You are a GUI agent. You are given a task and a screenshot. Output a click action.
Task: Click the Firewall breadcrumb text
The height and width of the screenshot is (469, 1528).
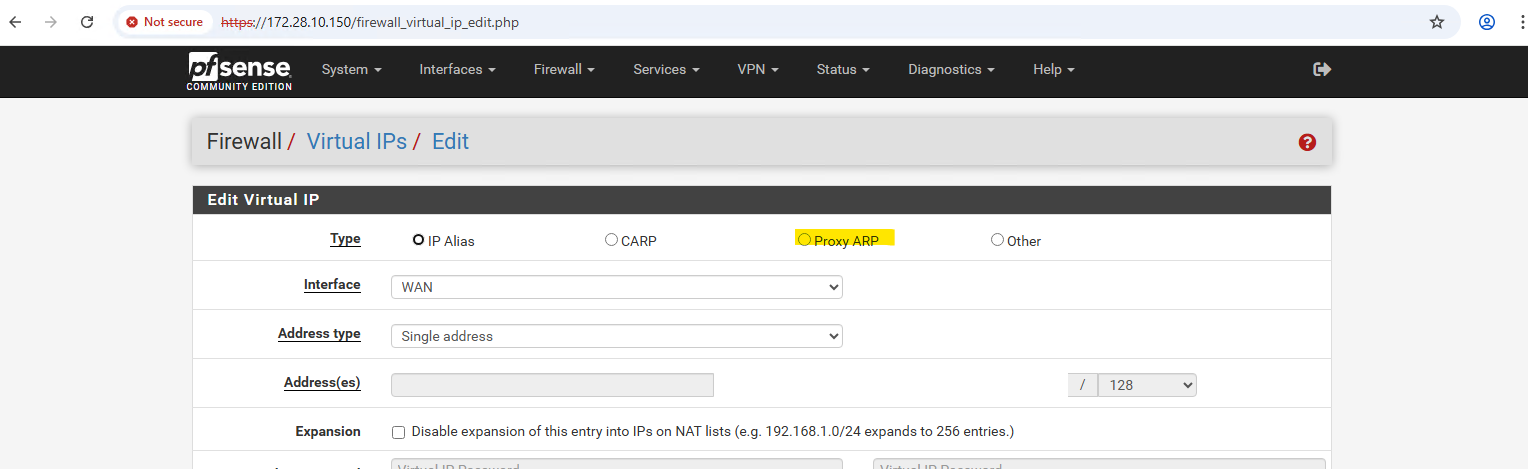coord(244,142)
